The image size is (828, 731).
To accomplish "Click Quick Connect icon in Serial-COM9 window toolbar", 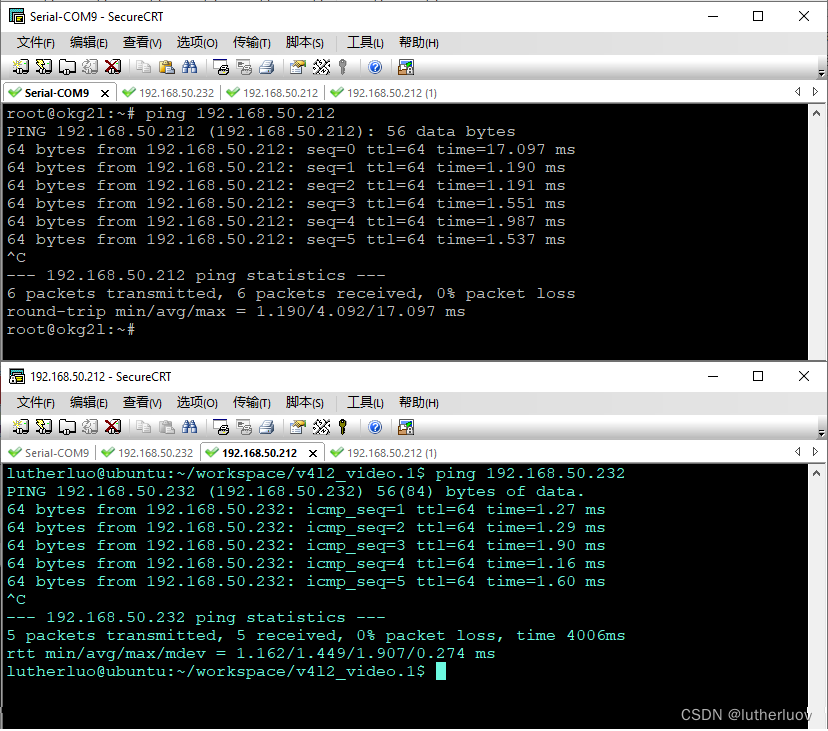I will click(x=44, y=67).
